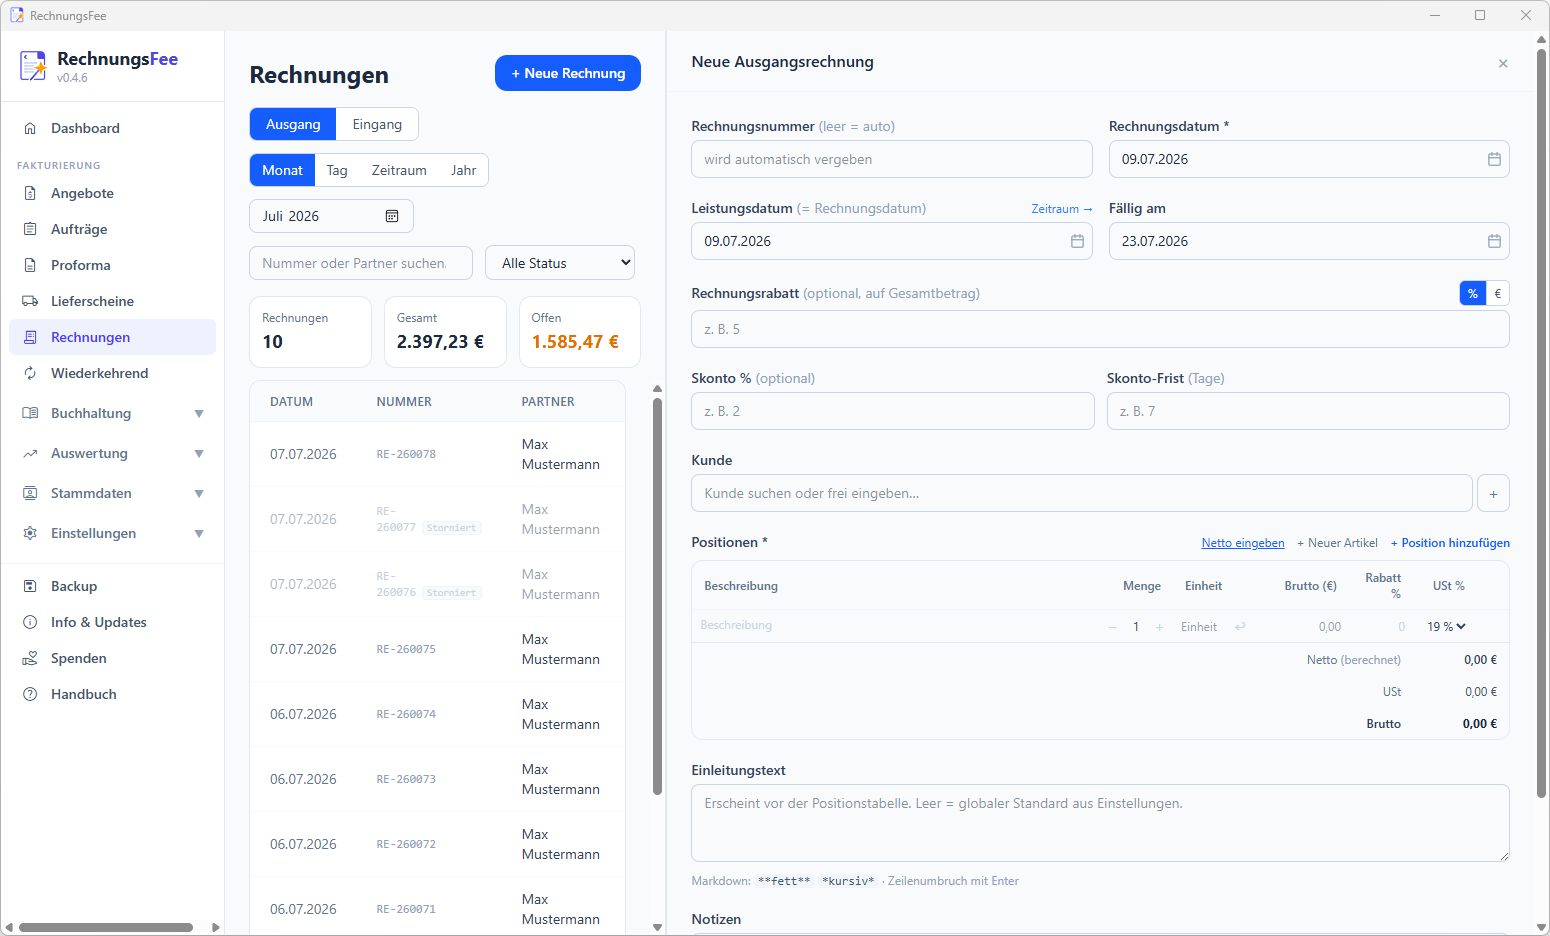
Task: Open Lieferscheine with the truck icon
Action: click(x=112, y=301)
